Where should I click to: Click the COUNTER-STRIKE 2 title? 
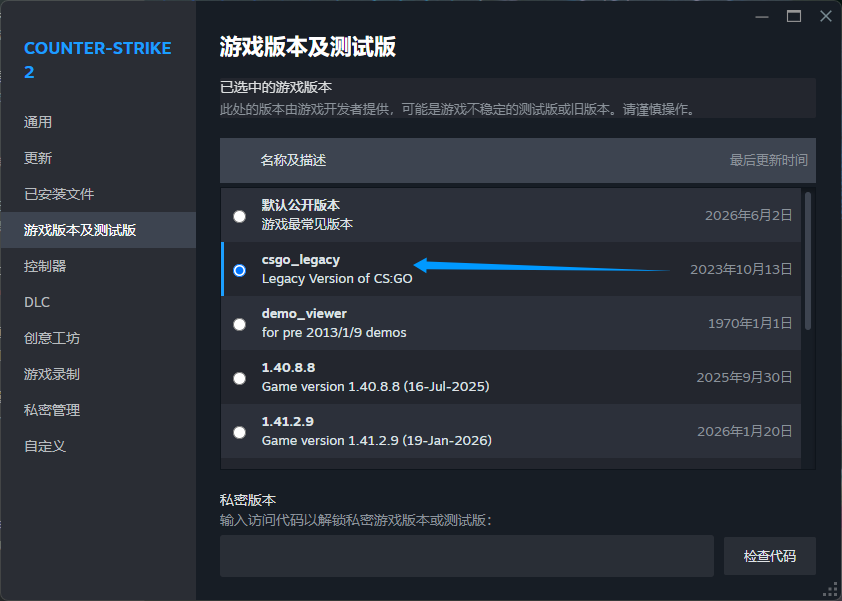98,60
